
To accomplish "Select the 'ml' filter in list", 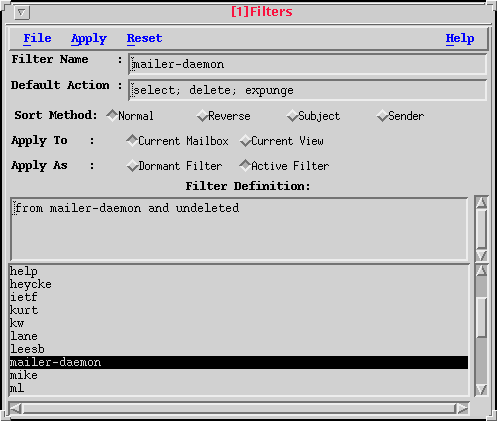I will pyautogui.click(x=239, y=388).
